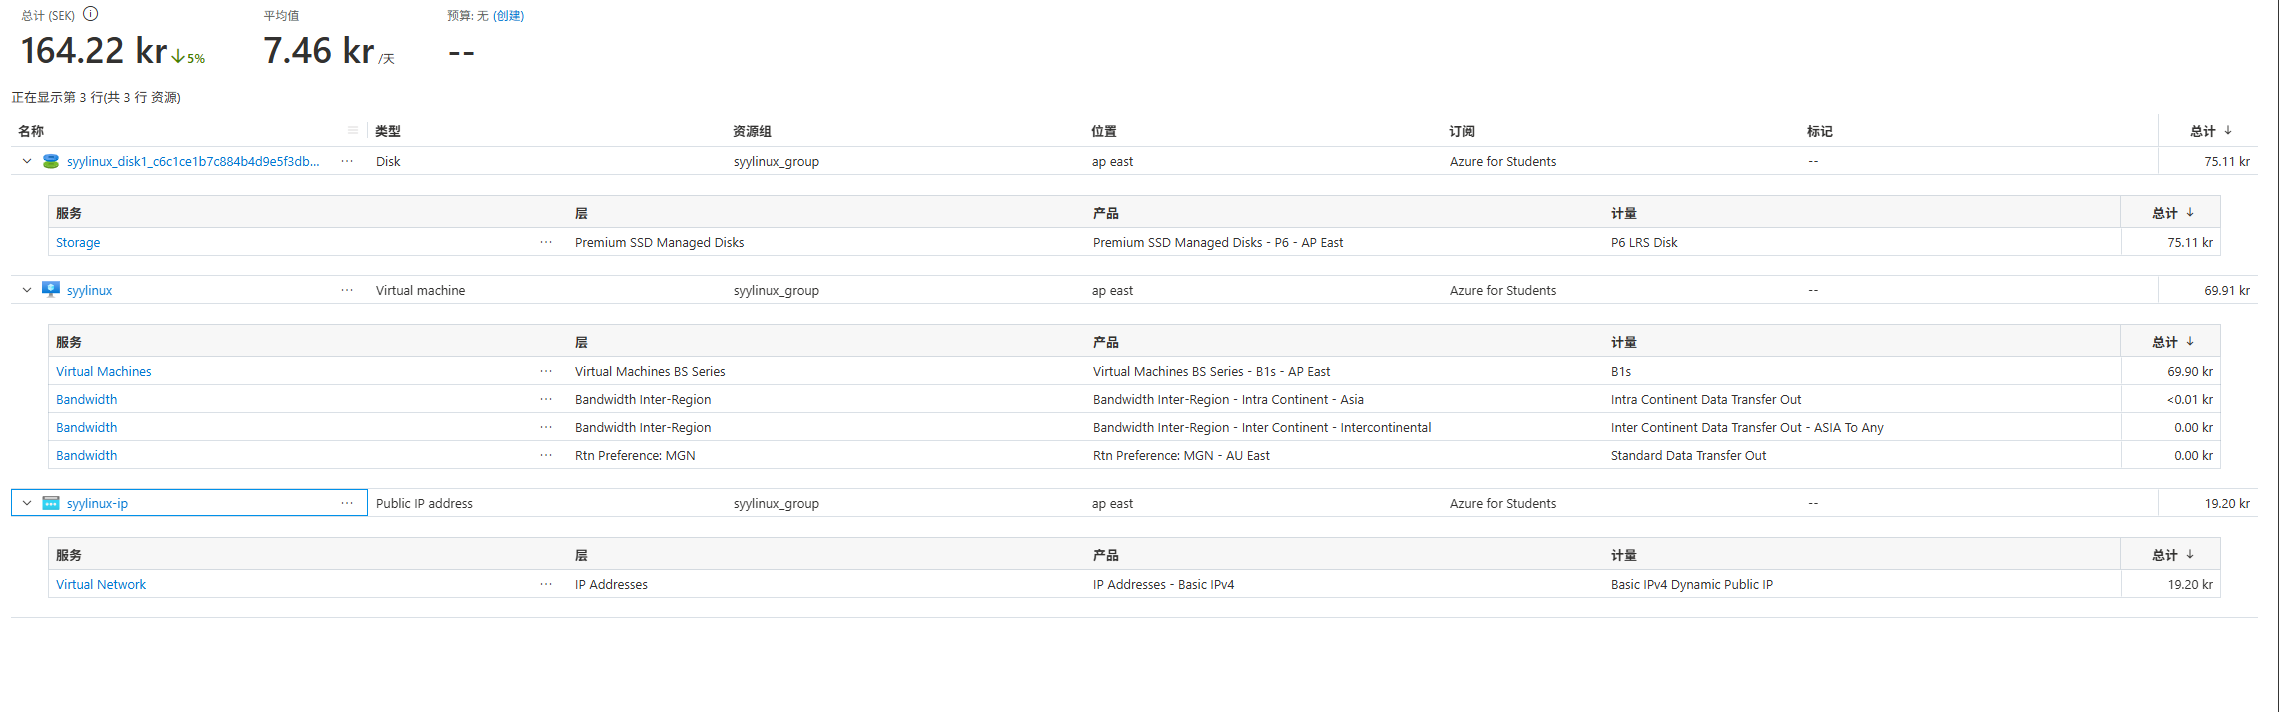This screenshot has width=2279, height=712.
Task: Open the Virtual Network service link
Action: [x=101, y=584]
